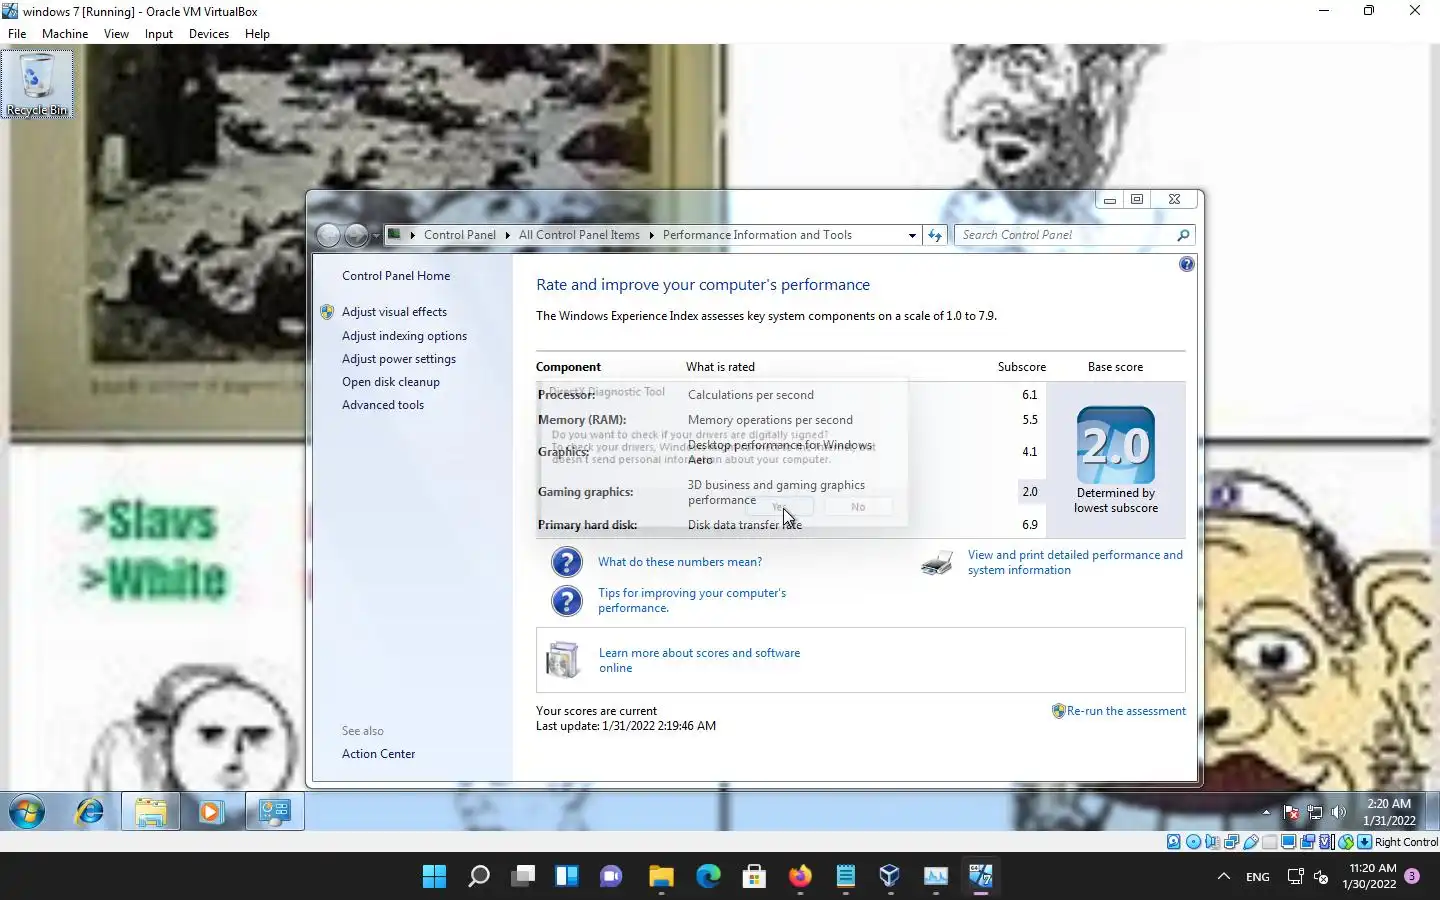Open the VirtualBox View menu
1440x900 pixels.
click(x=116, y=33)
